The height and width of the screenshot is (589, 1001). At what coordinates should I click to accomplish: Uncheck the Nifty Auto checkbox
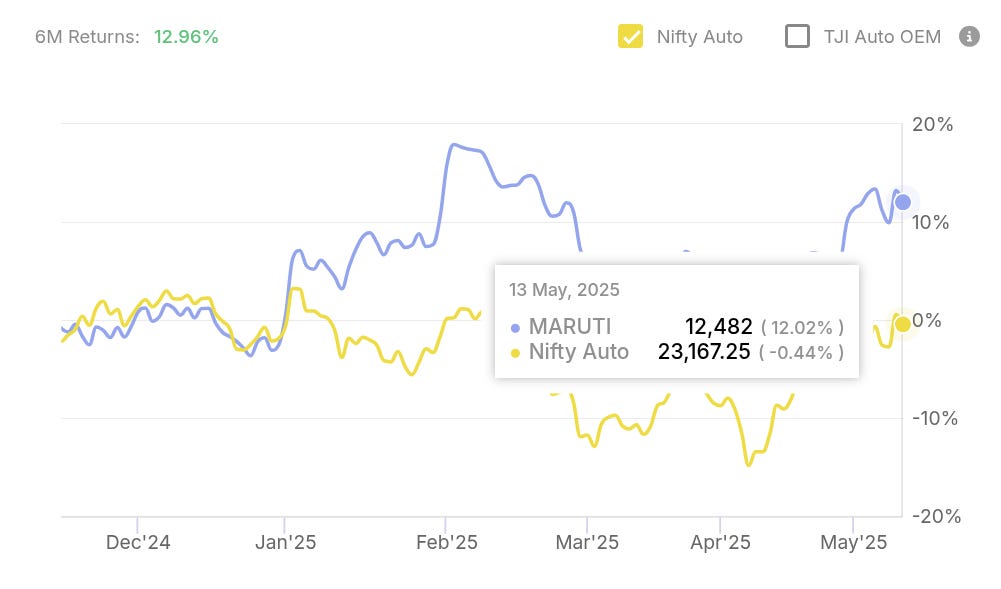pos(630,37)
